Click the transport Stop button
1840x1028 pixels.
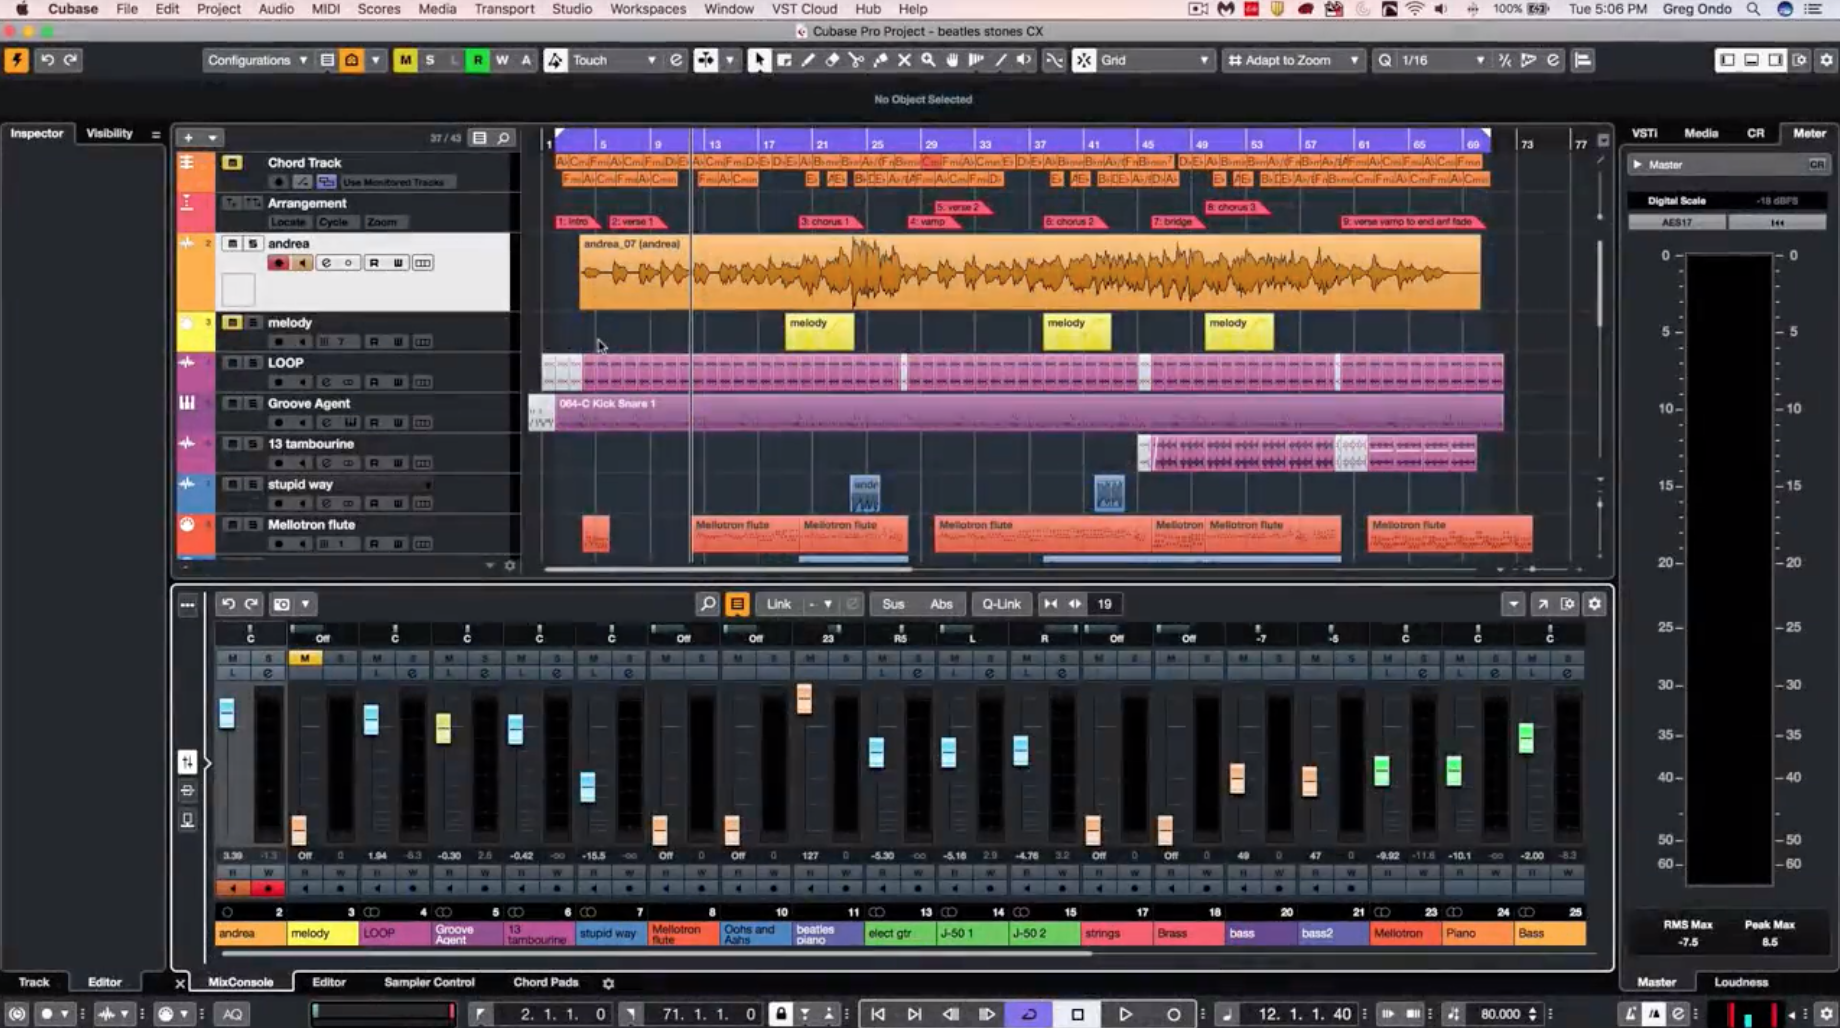(x=1077, y=1014)
